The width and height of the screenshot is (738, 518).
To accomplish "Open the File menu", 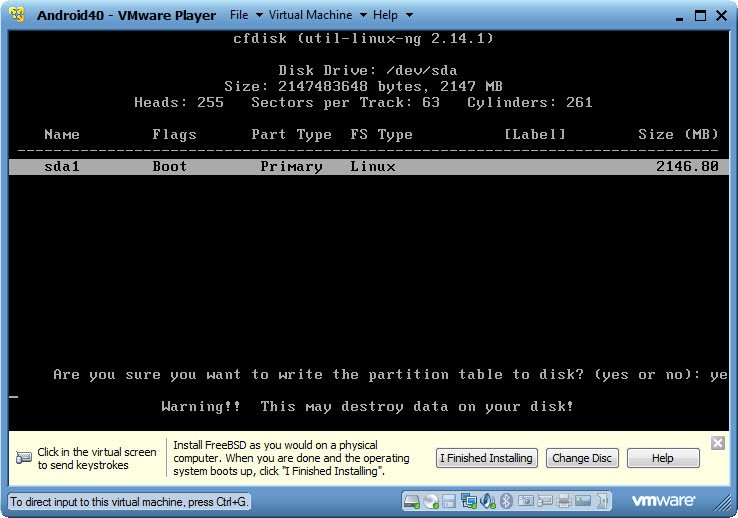I will point(239,15).
